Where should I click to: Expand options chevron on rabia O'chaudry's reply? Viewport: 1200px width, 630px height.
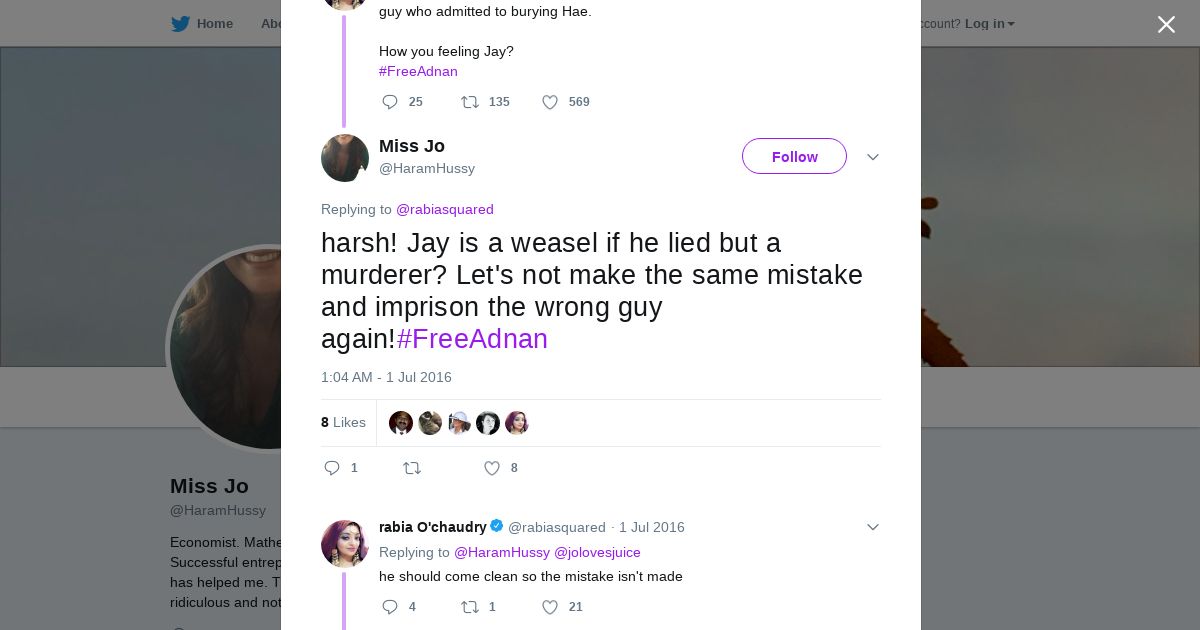click(872, 527)
